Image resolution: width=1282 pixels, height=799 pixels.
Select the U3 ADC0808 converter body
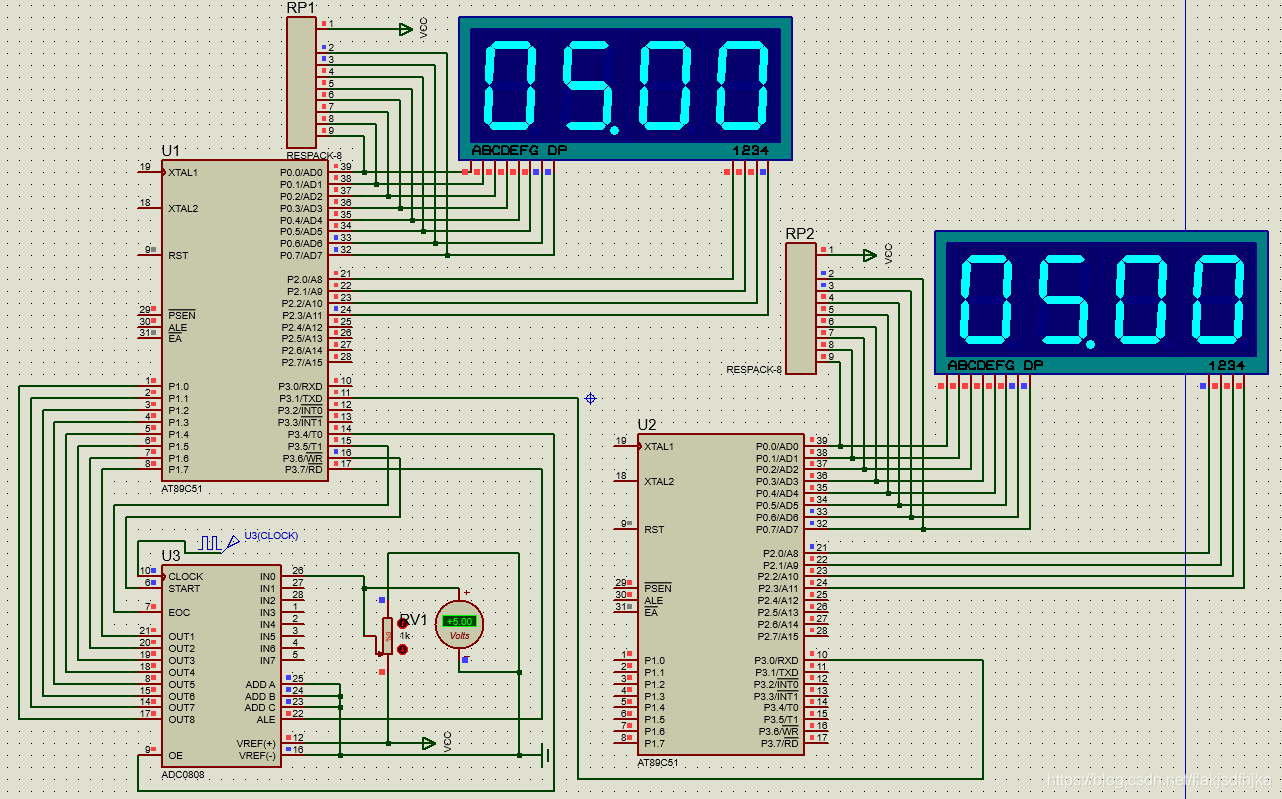click(221, 666)
